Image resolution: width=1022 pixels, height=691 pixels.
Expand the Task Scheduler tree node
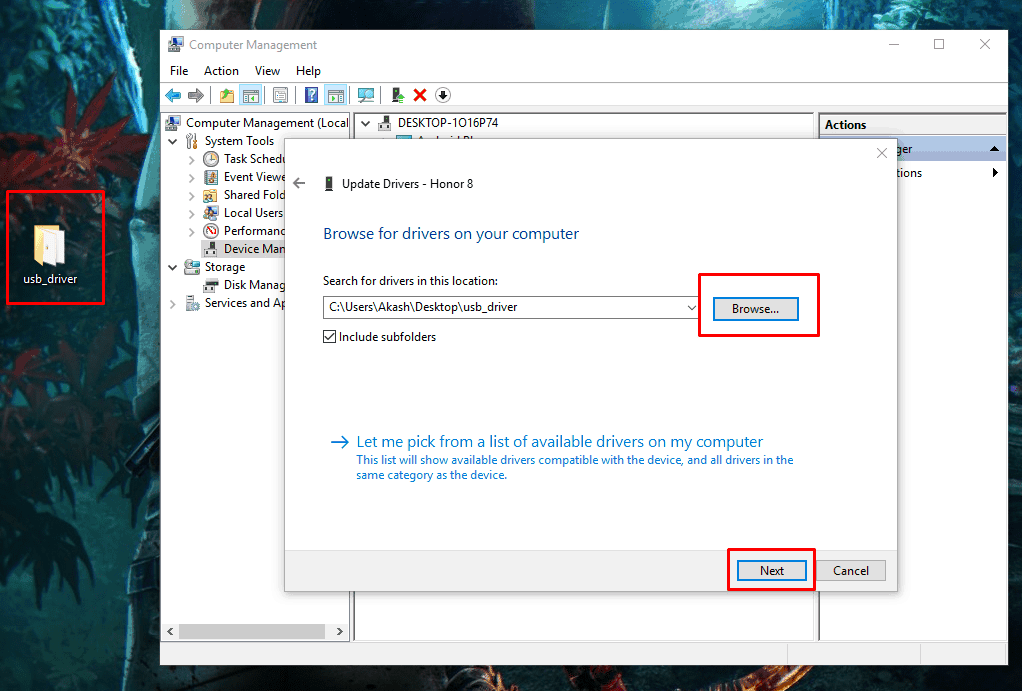pyautogui.click(x=192, y=159)
